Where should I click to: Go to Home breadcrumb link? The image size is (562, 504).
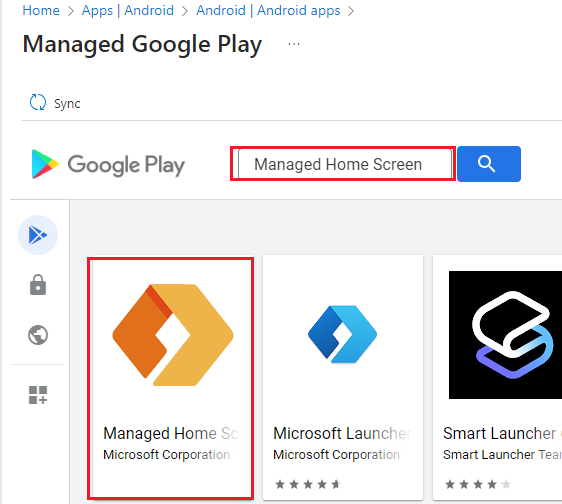pyautogui.click(x=41, y=10)
